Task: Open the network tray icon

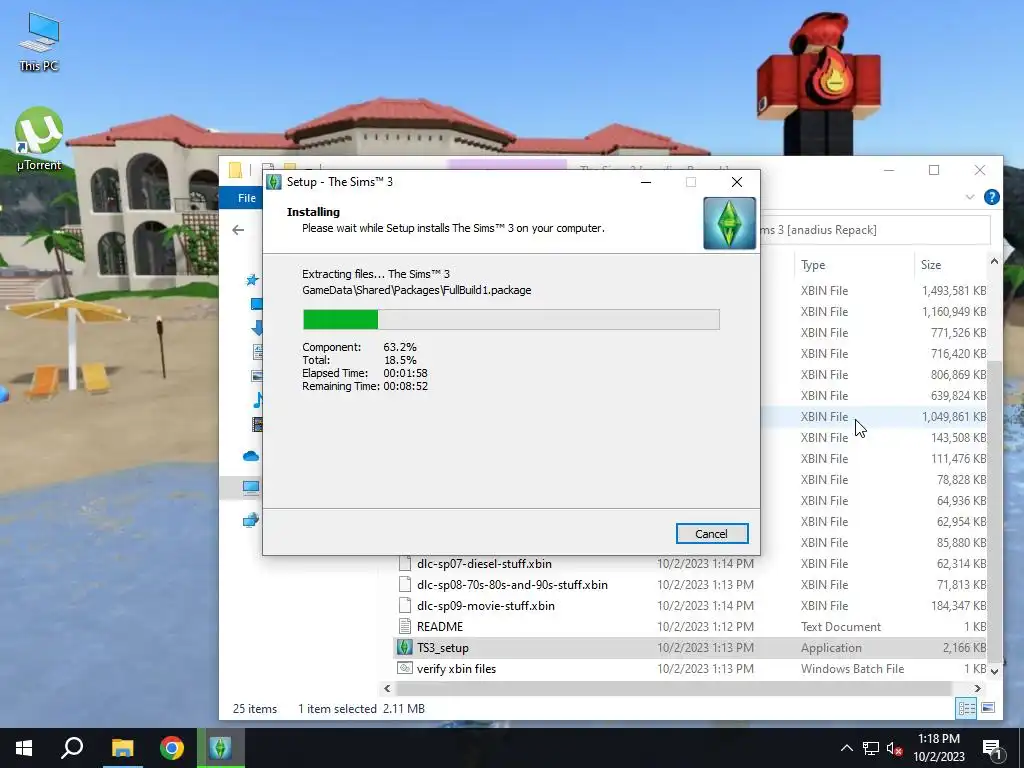Action: click(871, 748)
